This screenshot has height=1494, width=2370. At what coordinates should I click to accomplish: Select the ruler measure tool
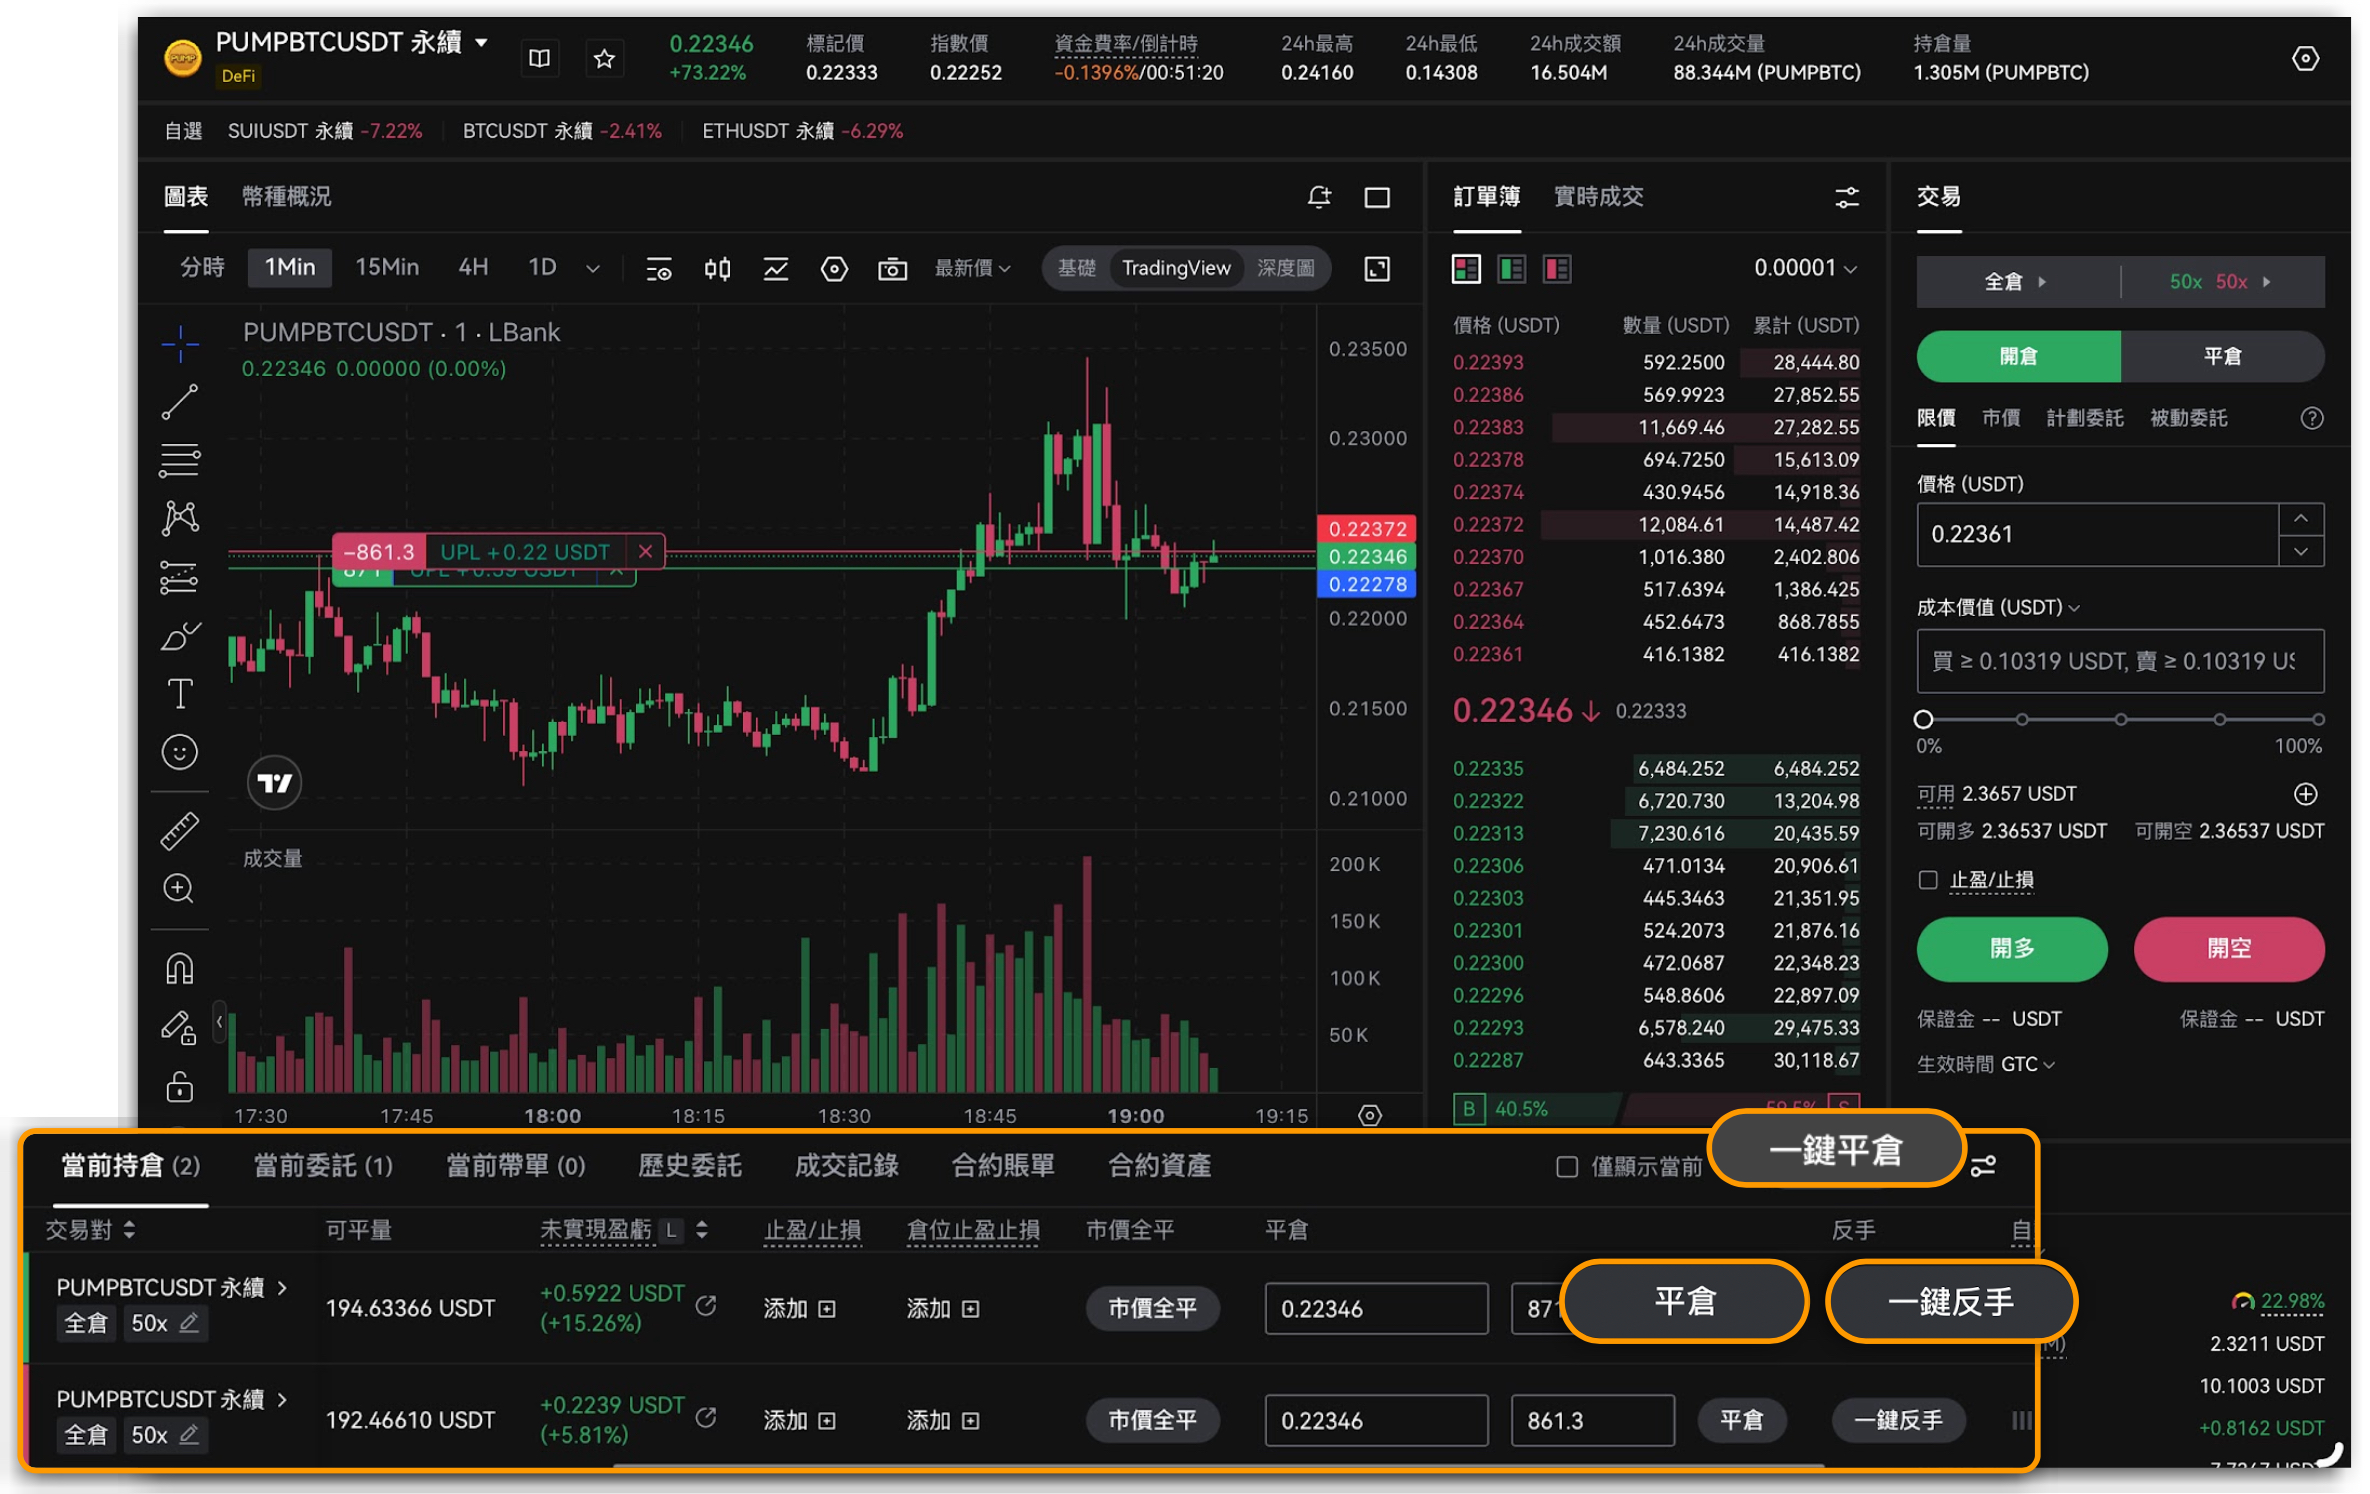pos(180,831)
